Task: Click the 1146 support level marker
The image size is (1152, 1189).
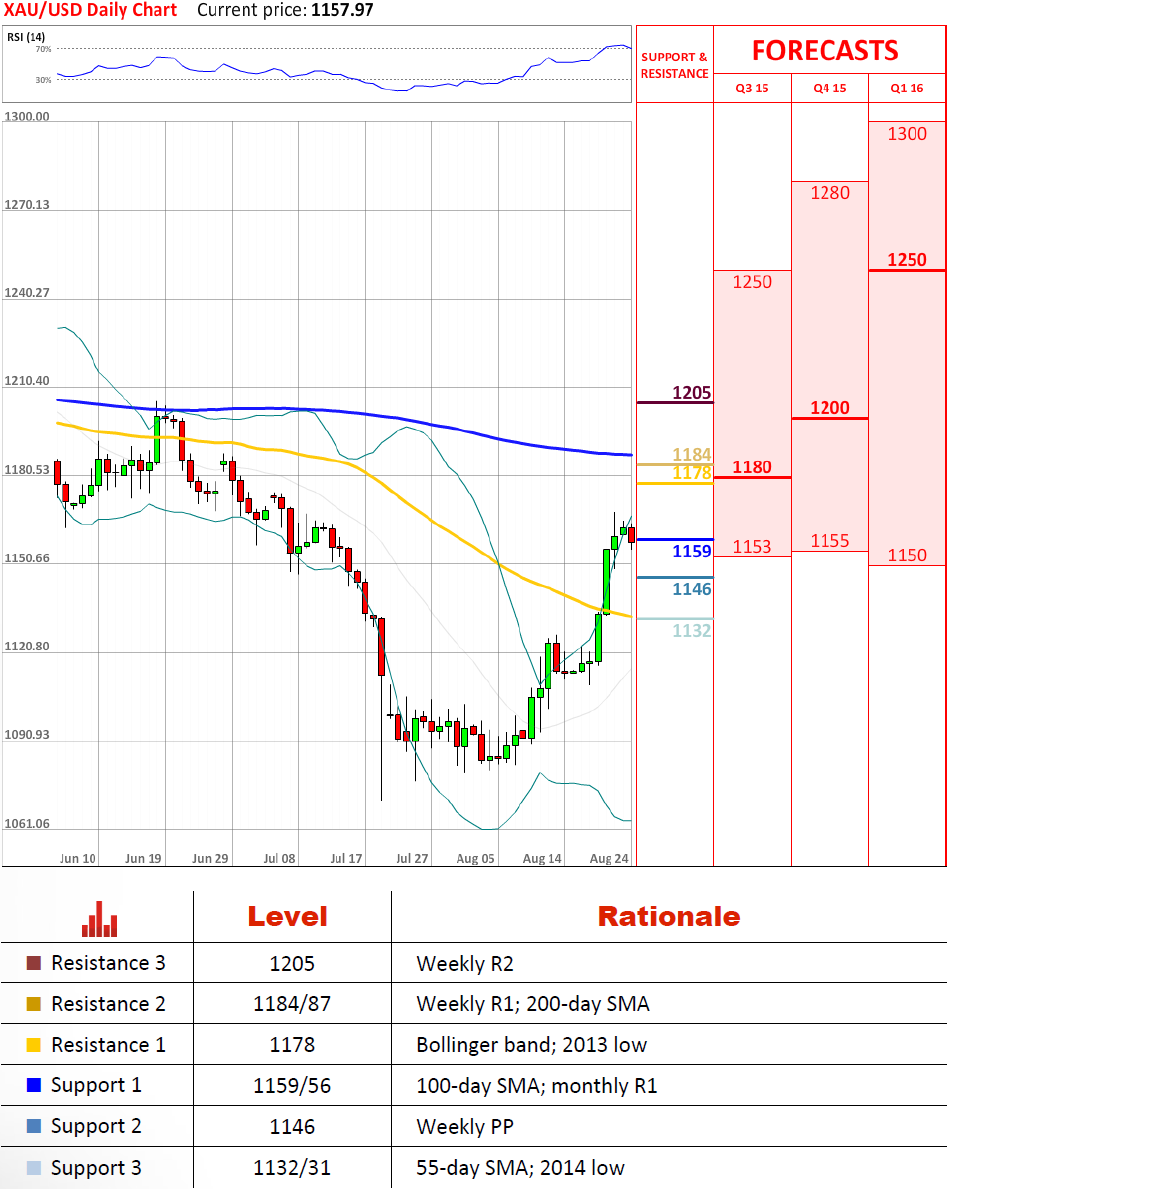Action: [x=692, y=589]
